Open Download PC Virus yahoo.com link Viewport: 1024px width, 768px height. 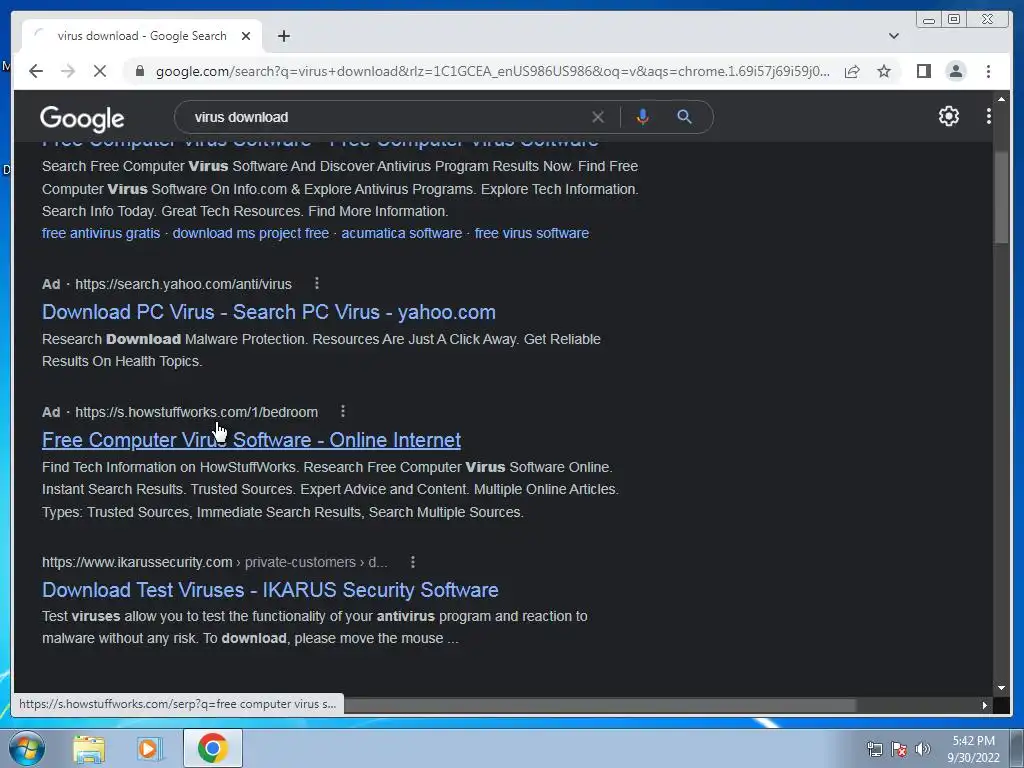pyautogui.click(x=268, y=312)
